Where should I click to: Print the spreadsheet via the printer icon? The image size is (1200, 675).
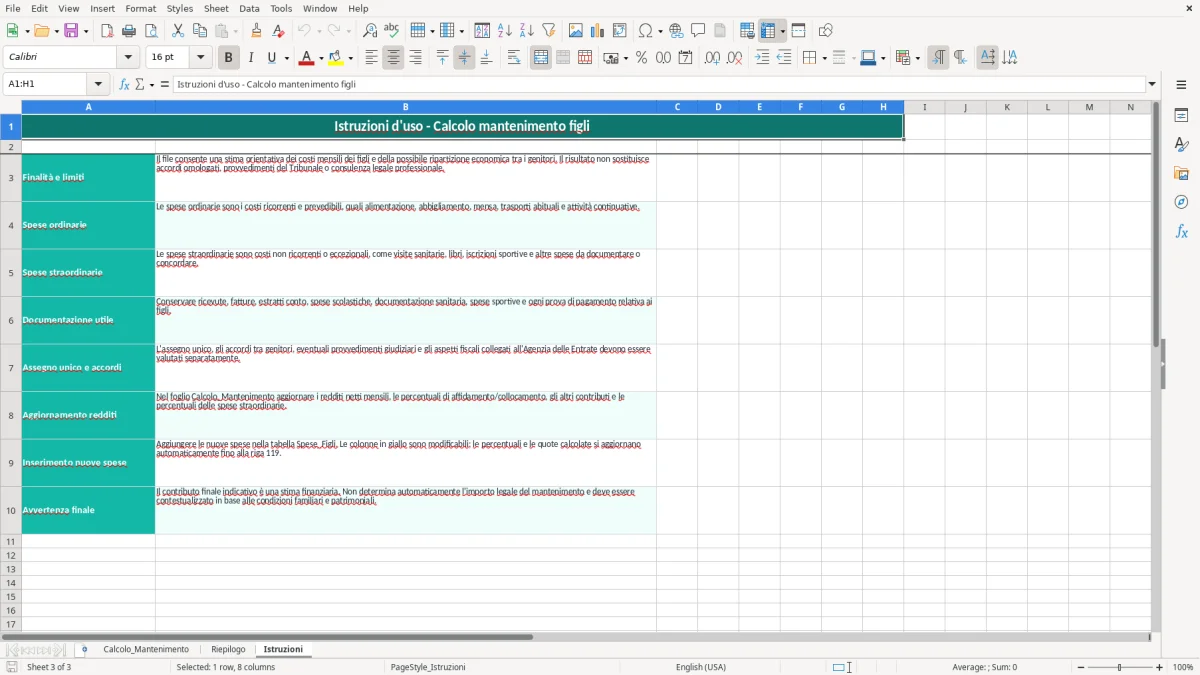tap(129, 31)
